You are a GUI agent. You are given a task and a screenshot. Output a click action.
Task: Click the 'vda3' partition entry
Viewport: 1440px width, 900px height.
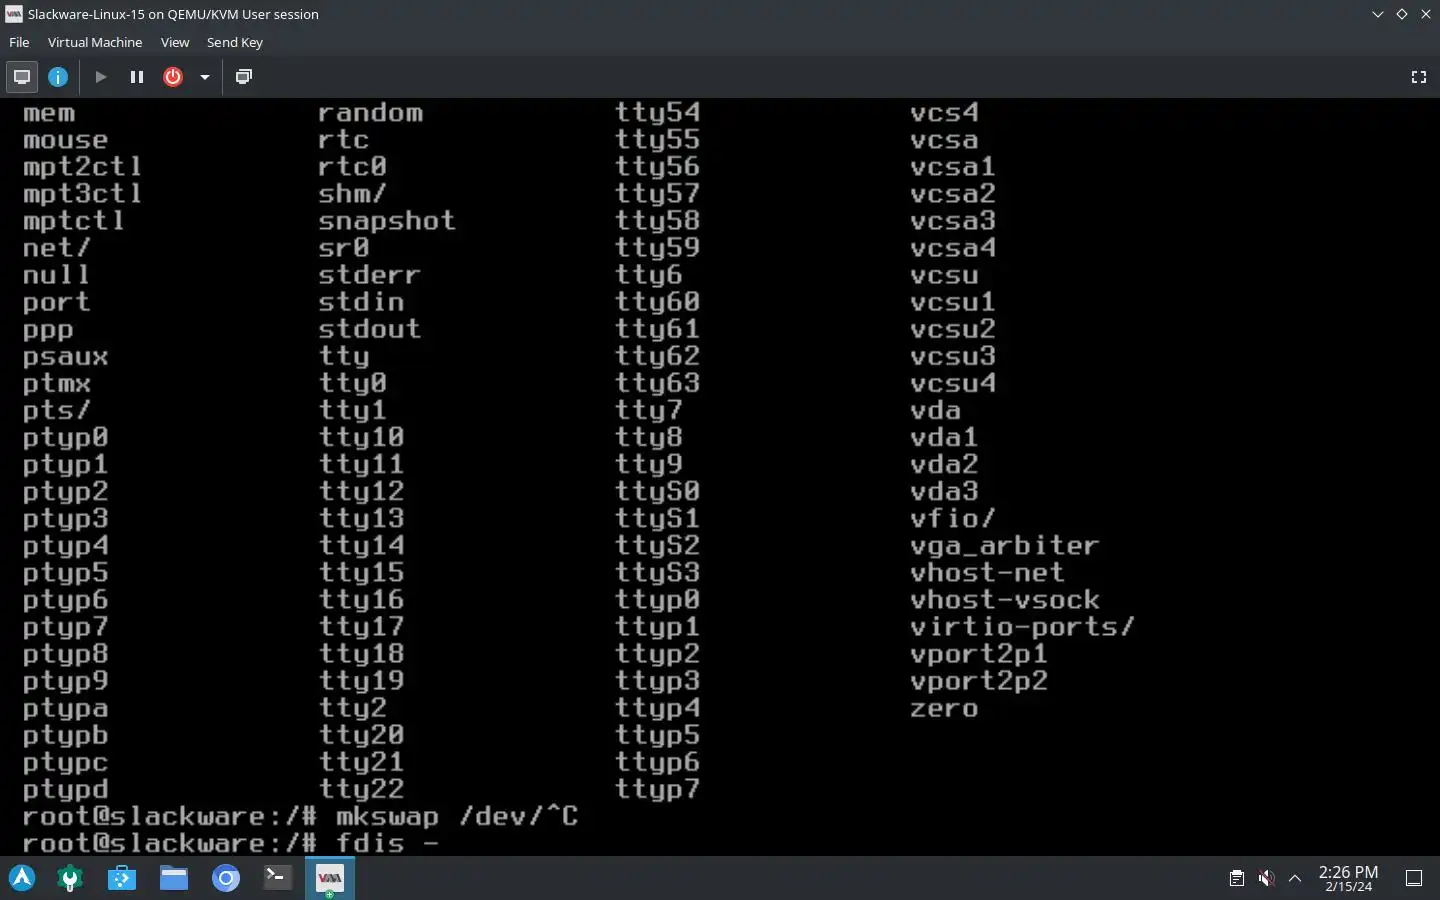(x=944, y=491)
